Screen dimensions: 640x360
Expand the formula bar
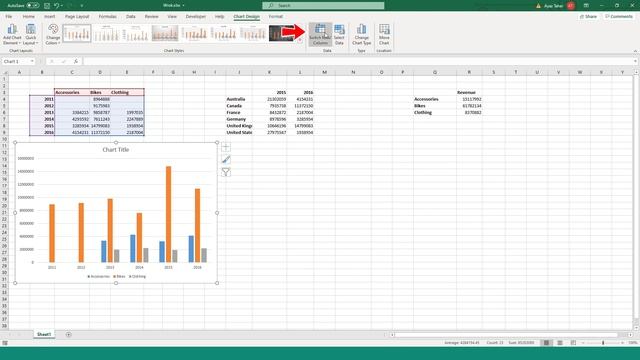click(x=635, y=61)
